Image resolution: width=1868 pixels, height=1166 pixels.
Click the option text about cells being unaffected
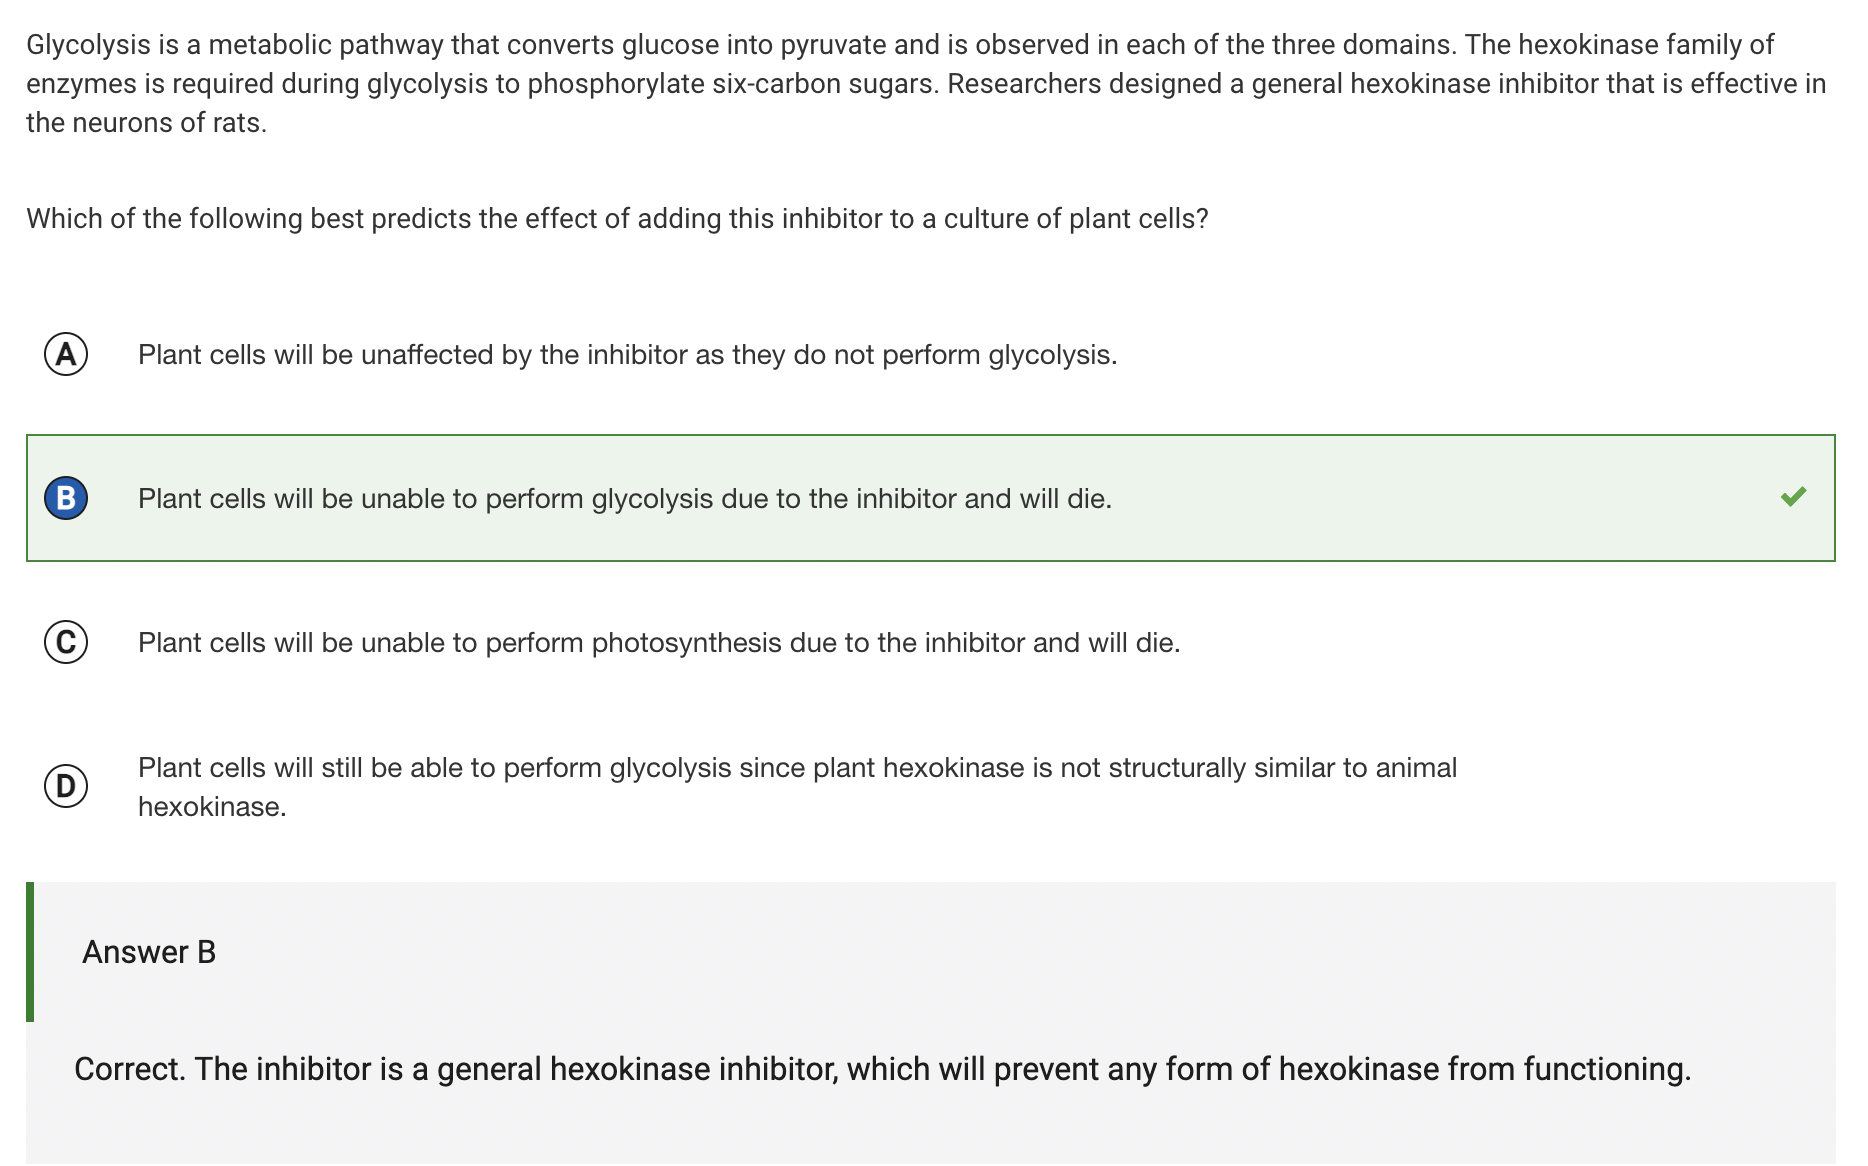627,355
